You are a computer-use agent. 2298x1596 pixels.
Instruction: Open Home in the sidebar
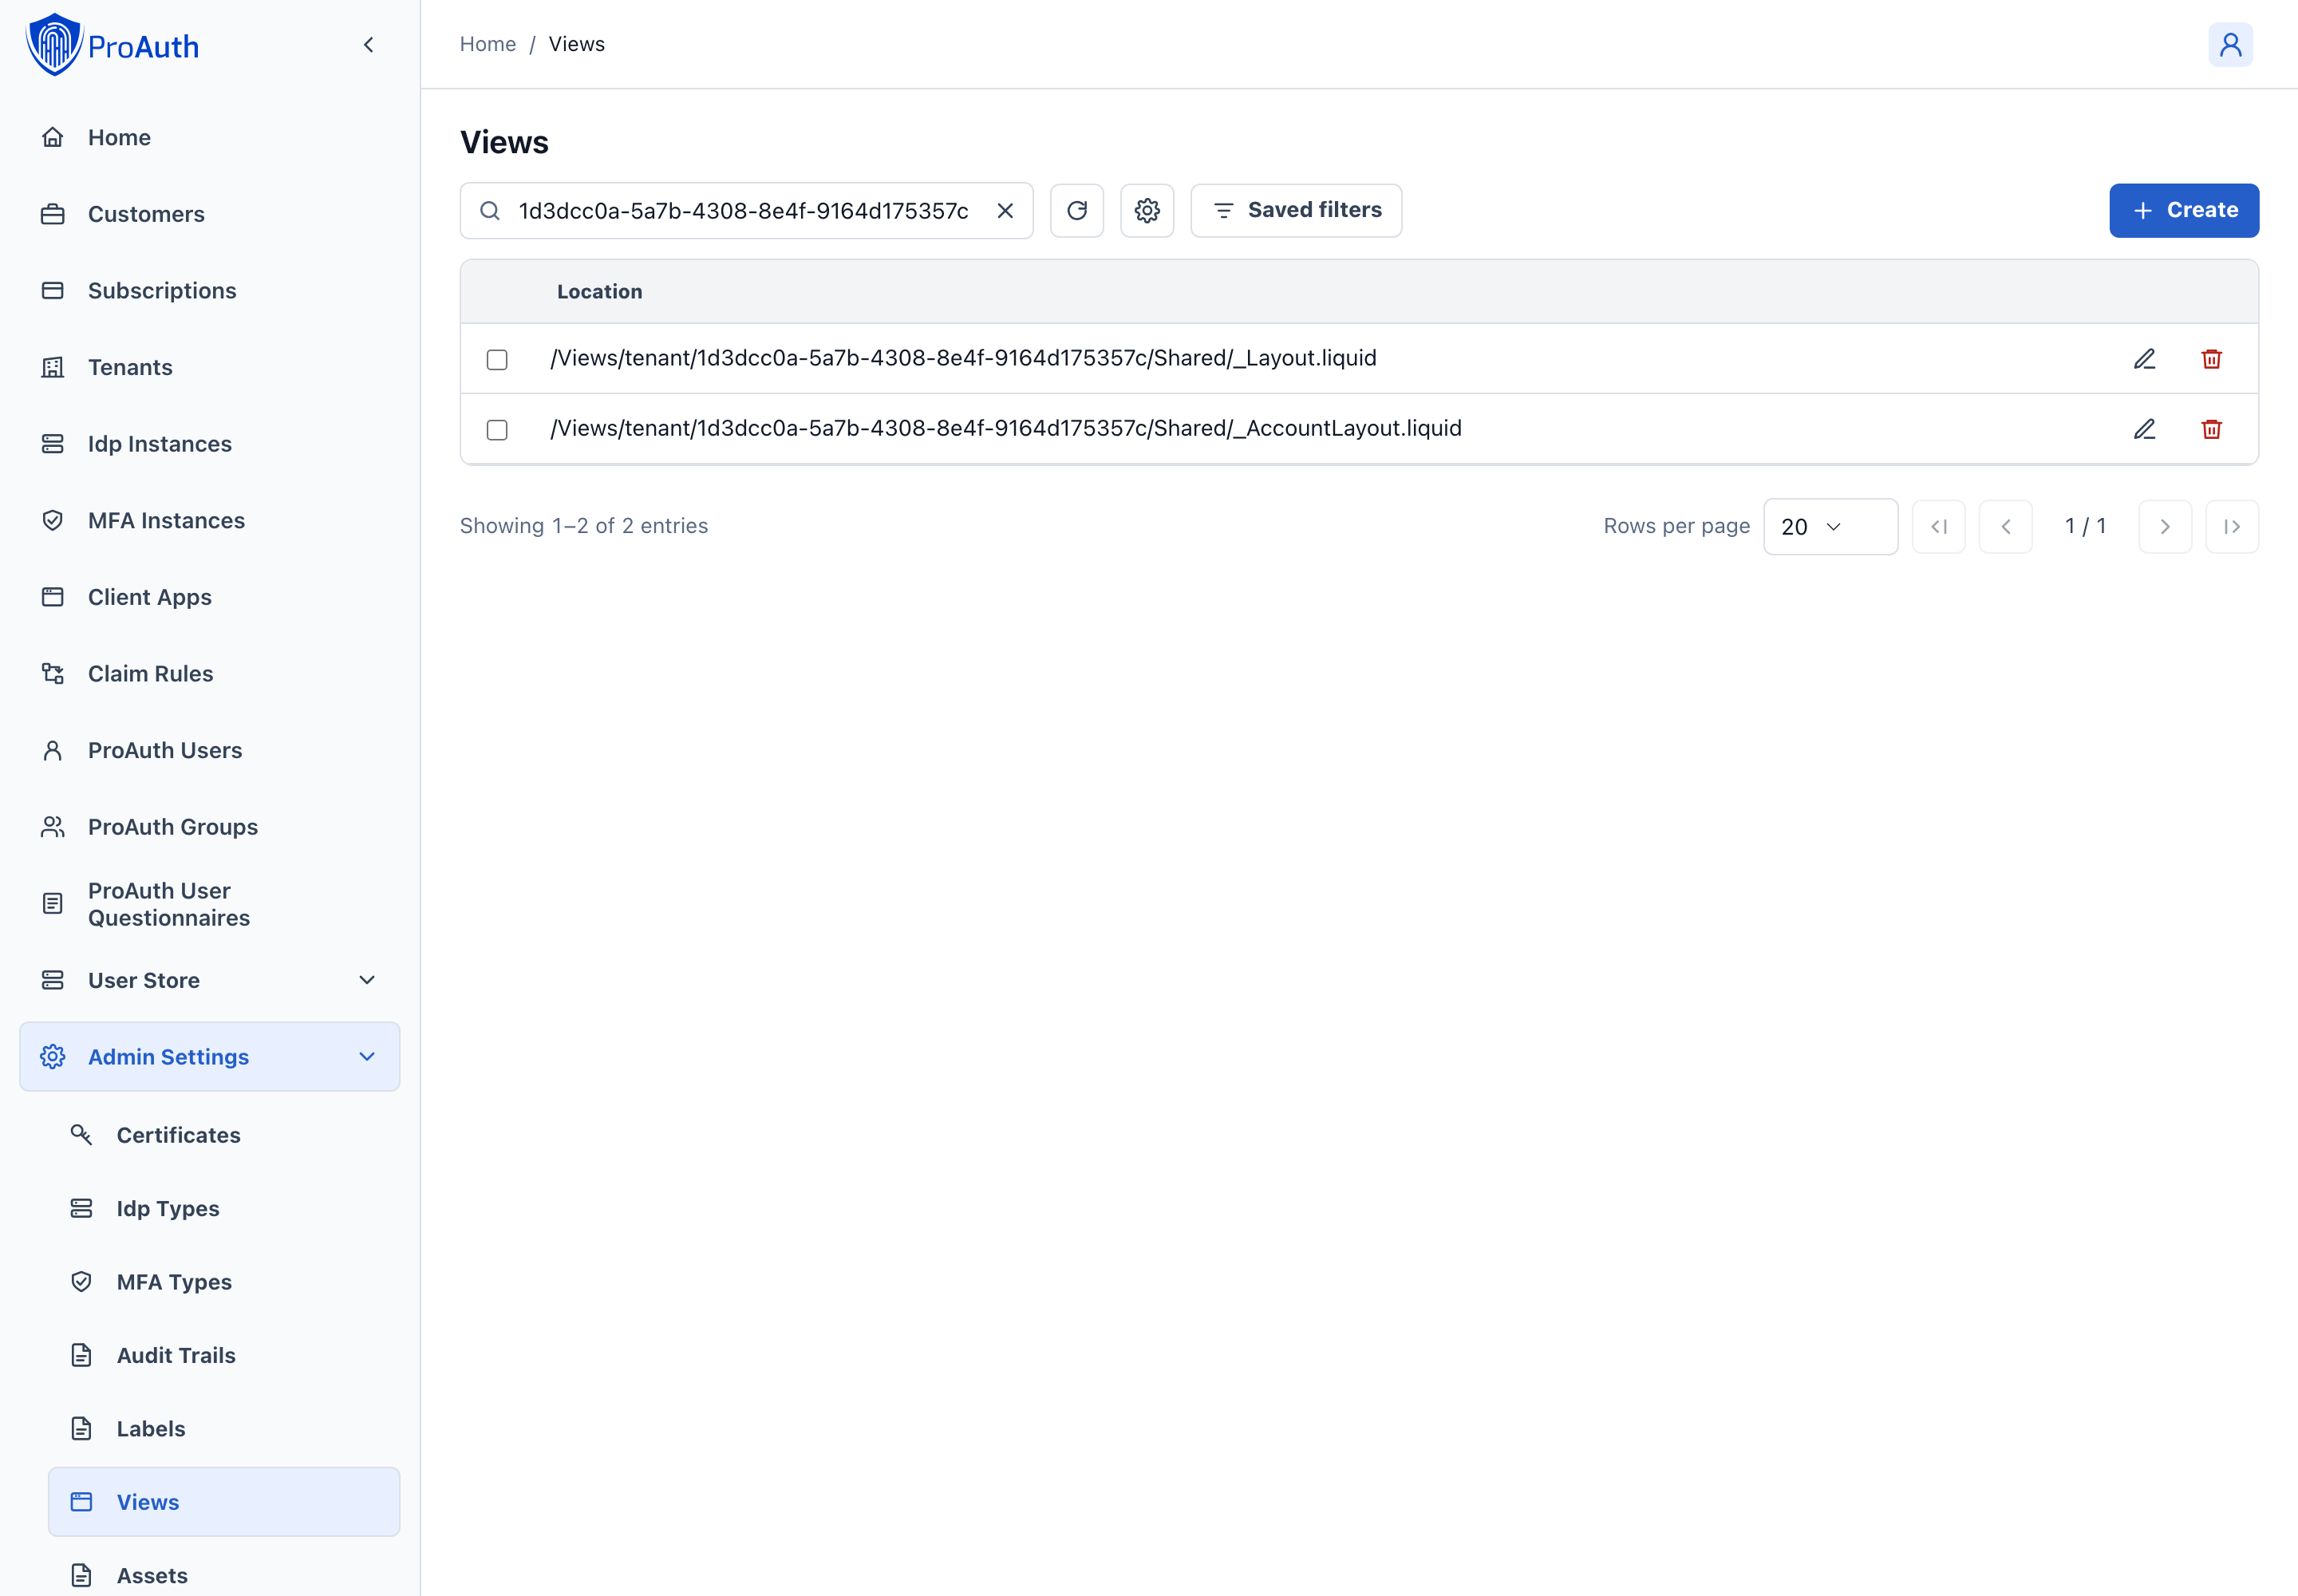click(209, 137)
